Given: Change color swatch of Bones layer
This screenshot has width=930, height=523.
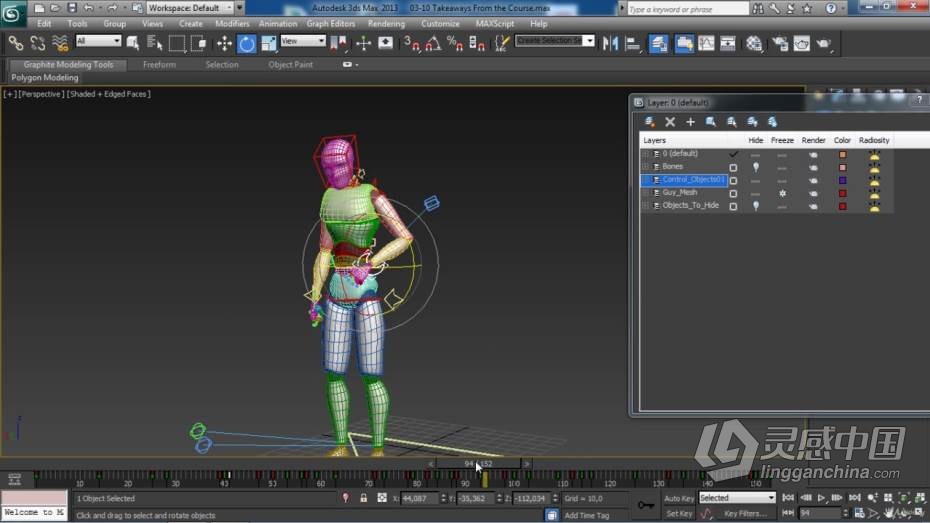Looking at the screenshot, I should [842, 167].
